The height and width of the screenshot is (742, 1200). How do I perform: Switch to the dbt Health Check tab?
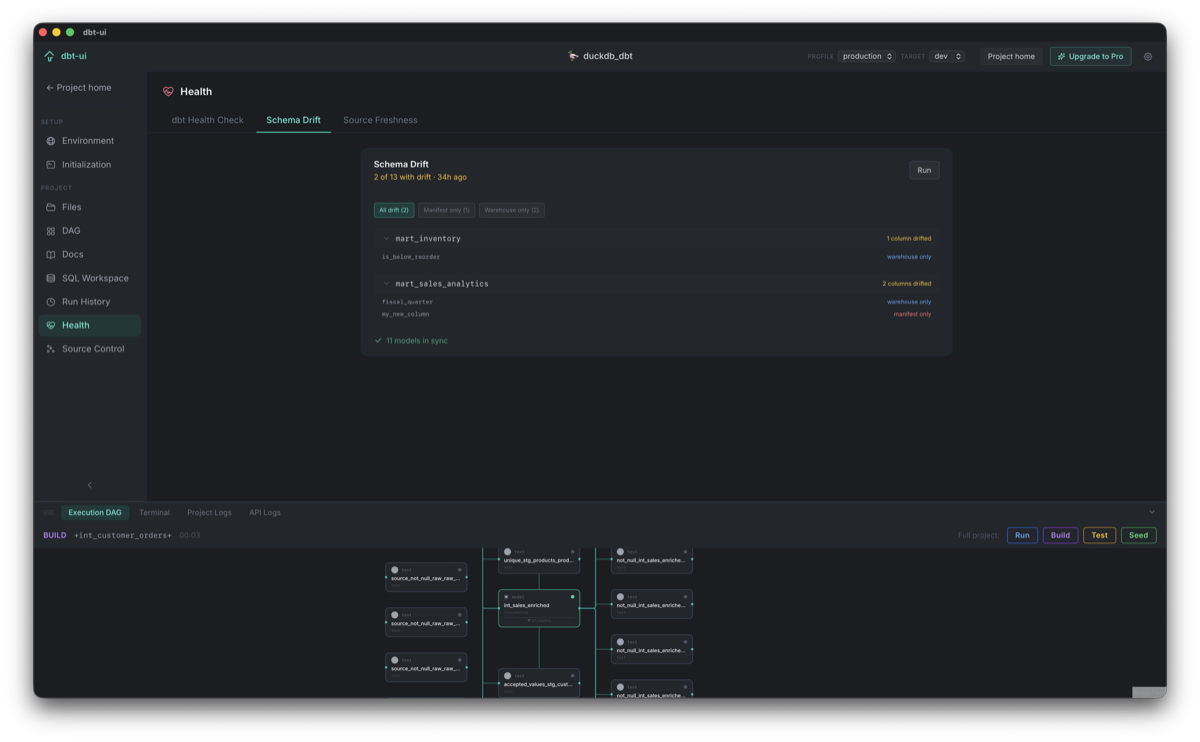coord(208,120)
